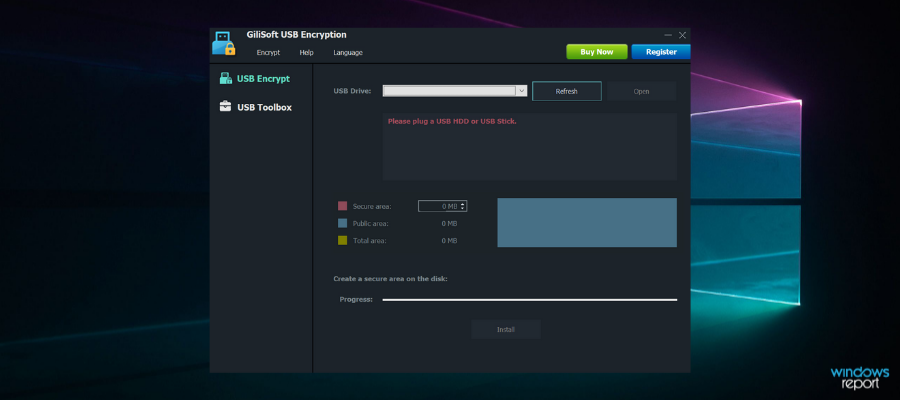Click the Progress bar
Image resolution: width=900 pixels, height=400 pixels.
[530, 300]
